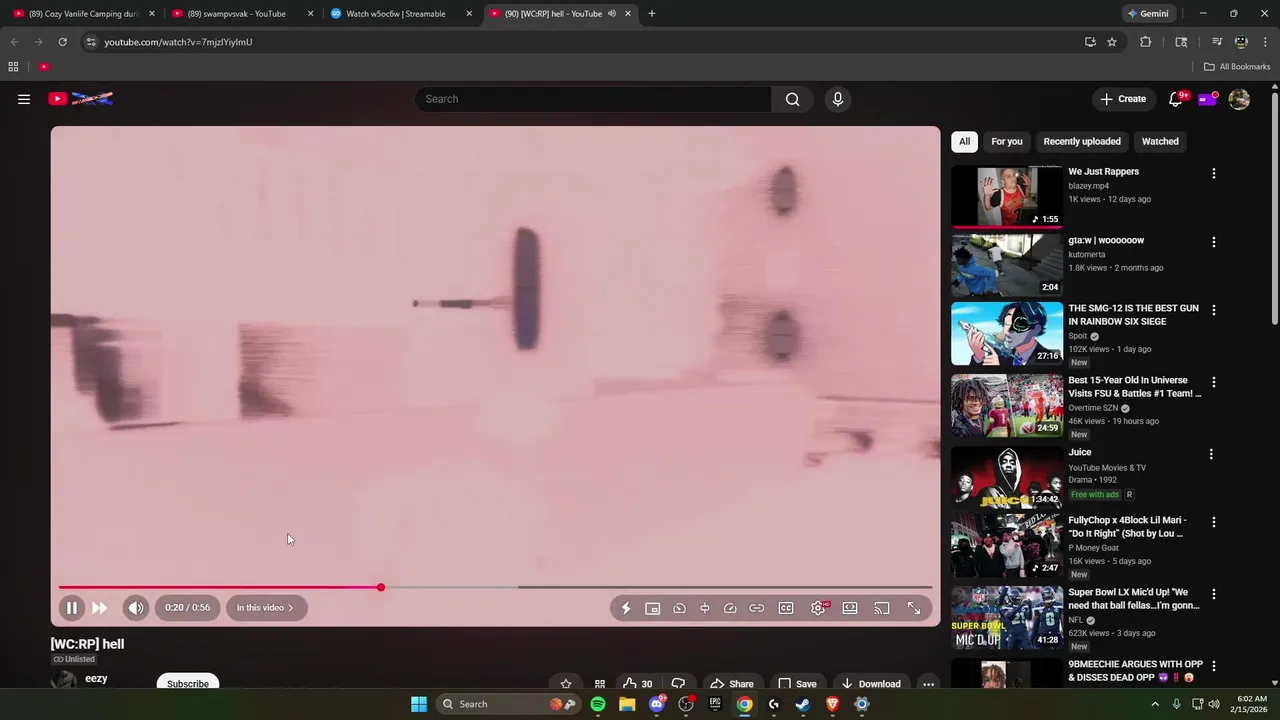
Task: Open Super Bowl LX Mic'd Up video
Action: click(x=1007, y=617)
